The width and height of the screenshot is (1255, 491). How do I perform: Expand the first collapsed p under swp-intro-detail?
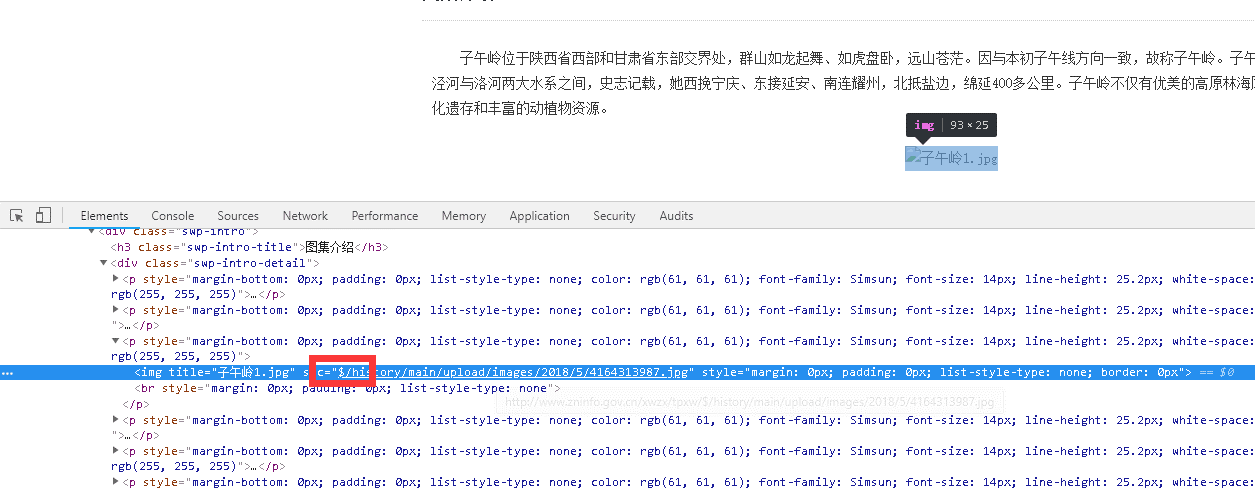[x=115, y=279]
